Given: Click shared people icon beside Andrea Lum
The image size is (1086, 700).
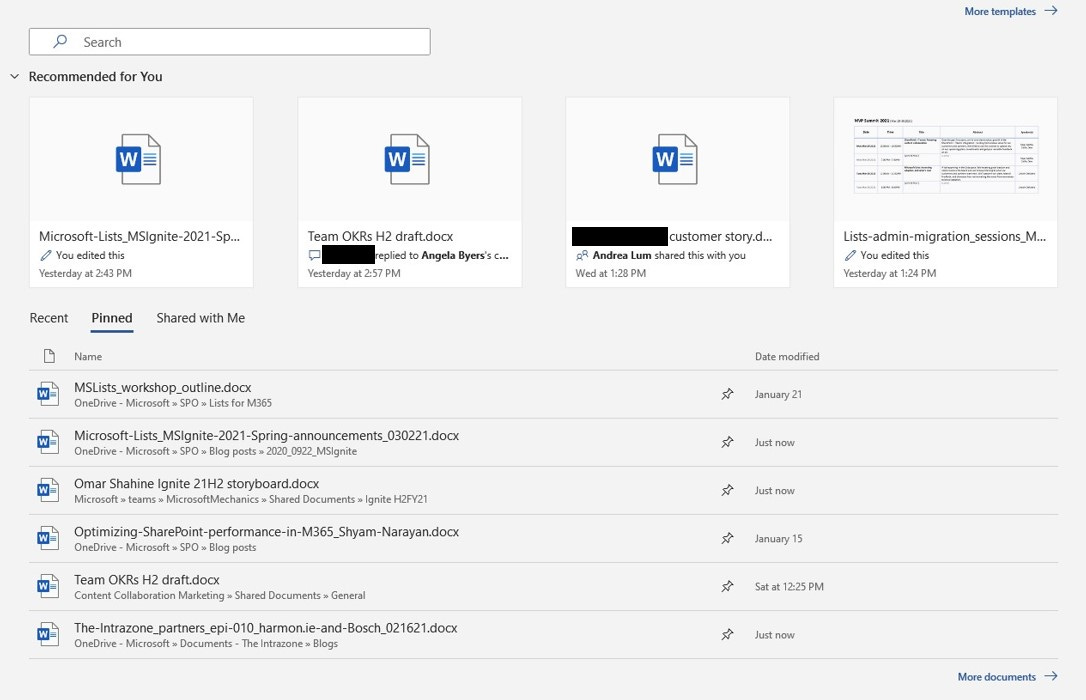Looking at the screenshot, I should [582, 255].
